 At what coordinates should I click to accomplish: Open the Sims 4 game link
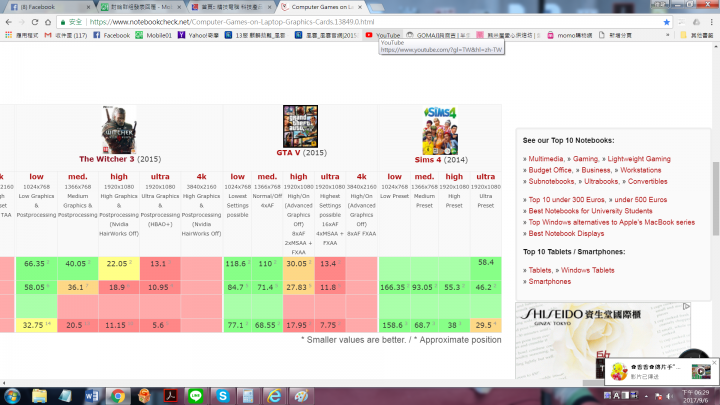click(x=428, y=160)
